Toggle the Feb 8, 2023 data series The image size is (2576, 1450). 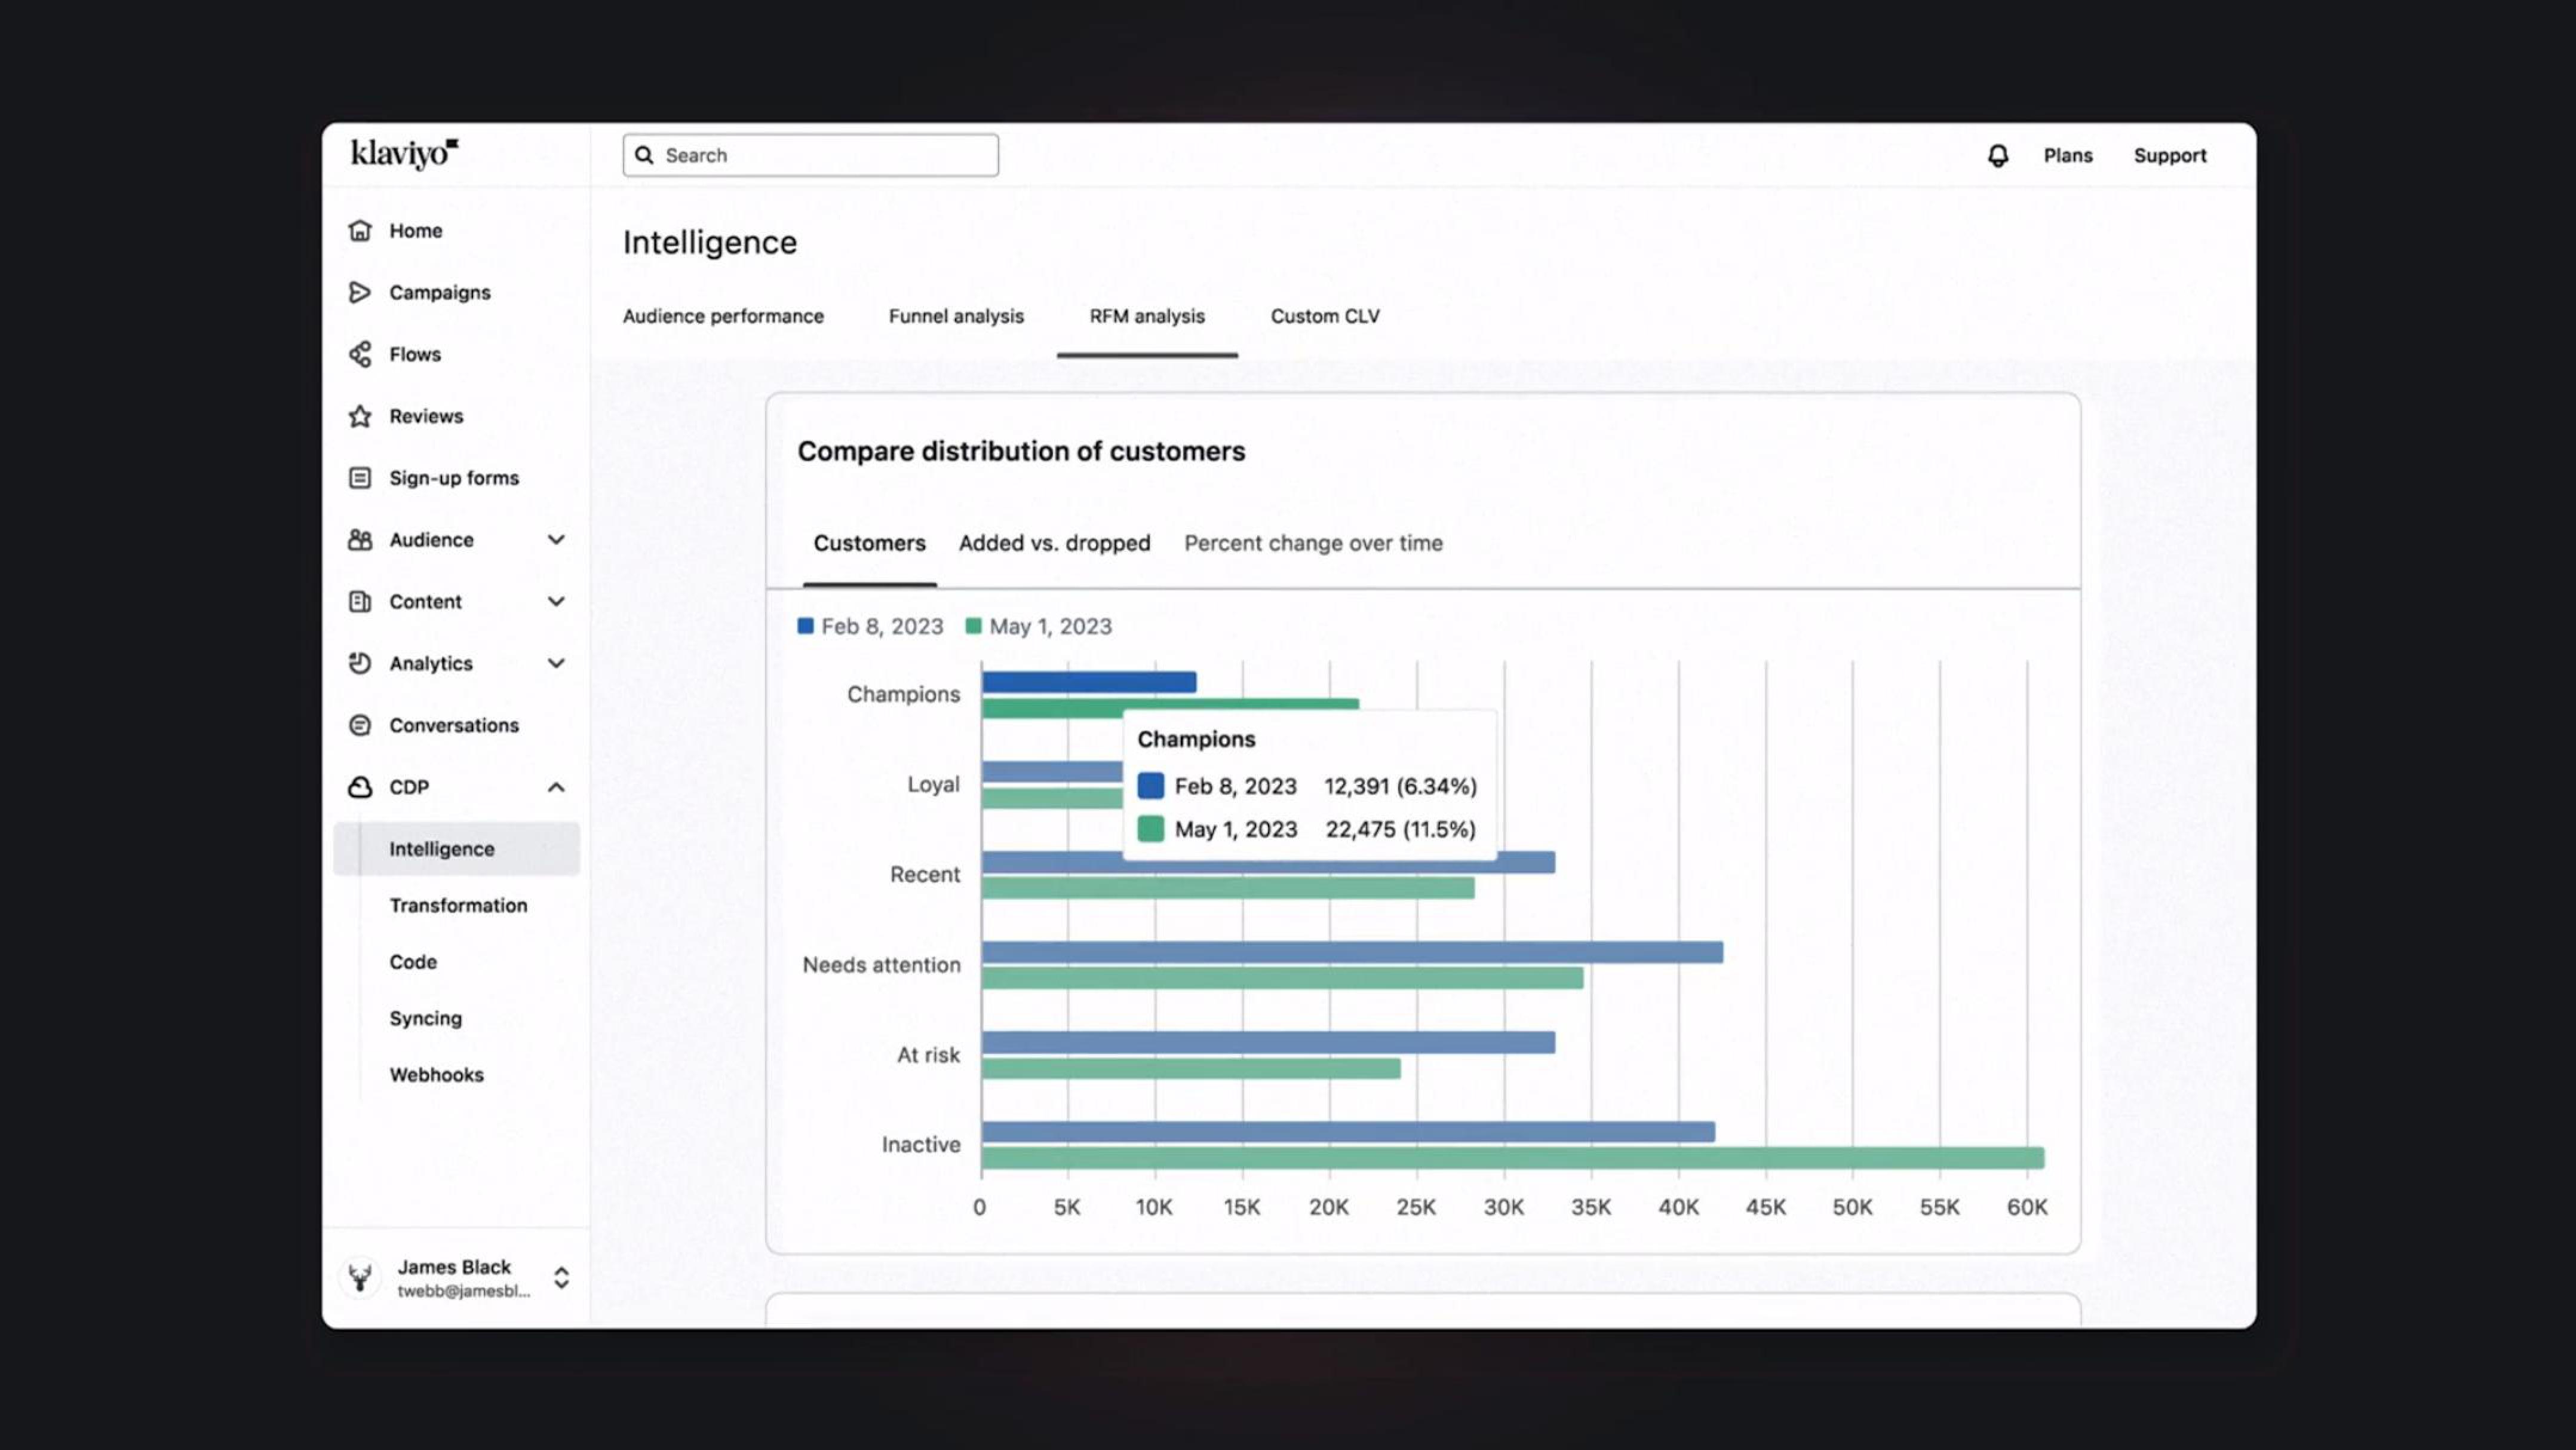[x=867, y=625]
